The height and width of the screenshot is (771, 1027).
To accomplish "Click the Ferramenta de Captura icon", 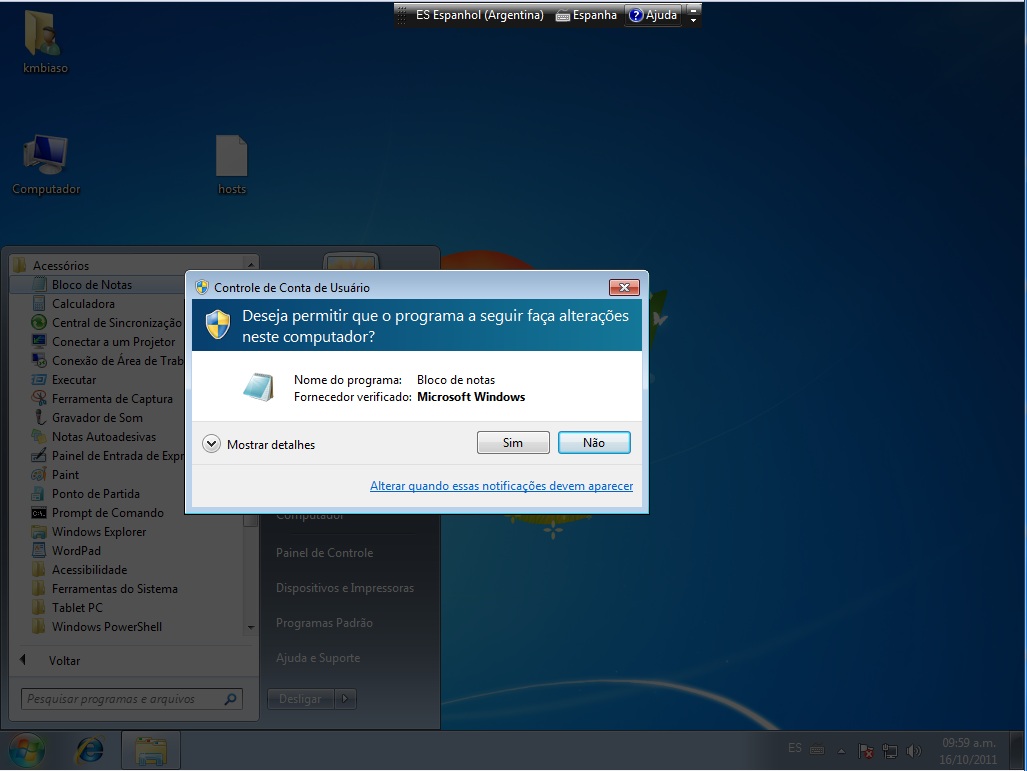I will click(x=39, y=398).
